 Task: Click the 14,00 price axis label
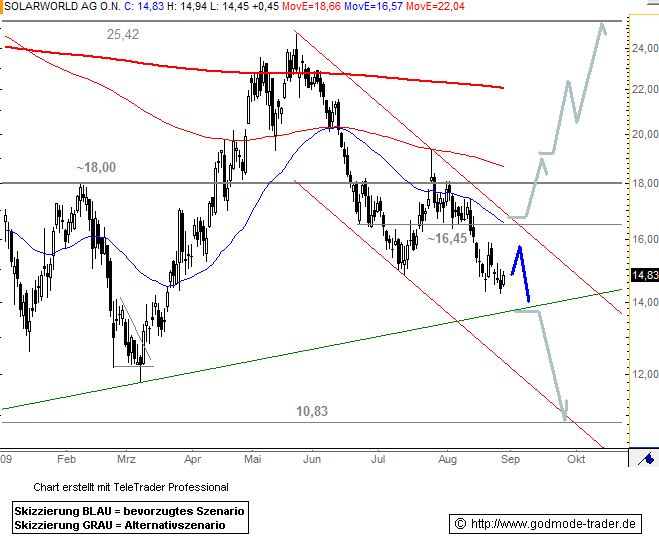(645, 302)
